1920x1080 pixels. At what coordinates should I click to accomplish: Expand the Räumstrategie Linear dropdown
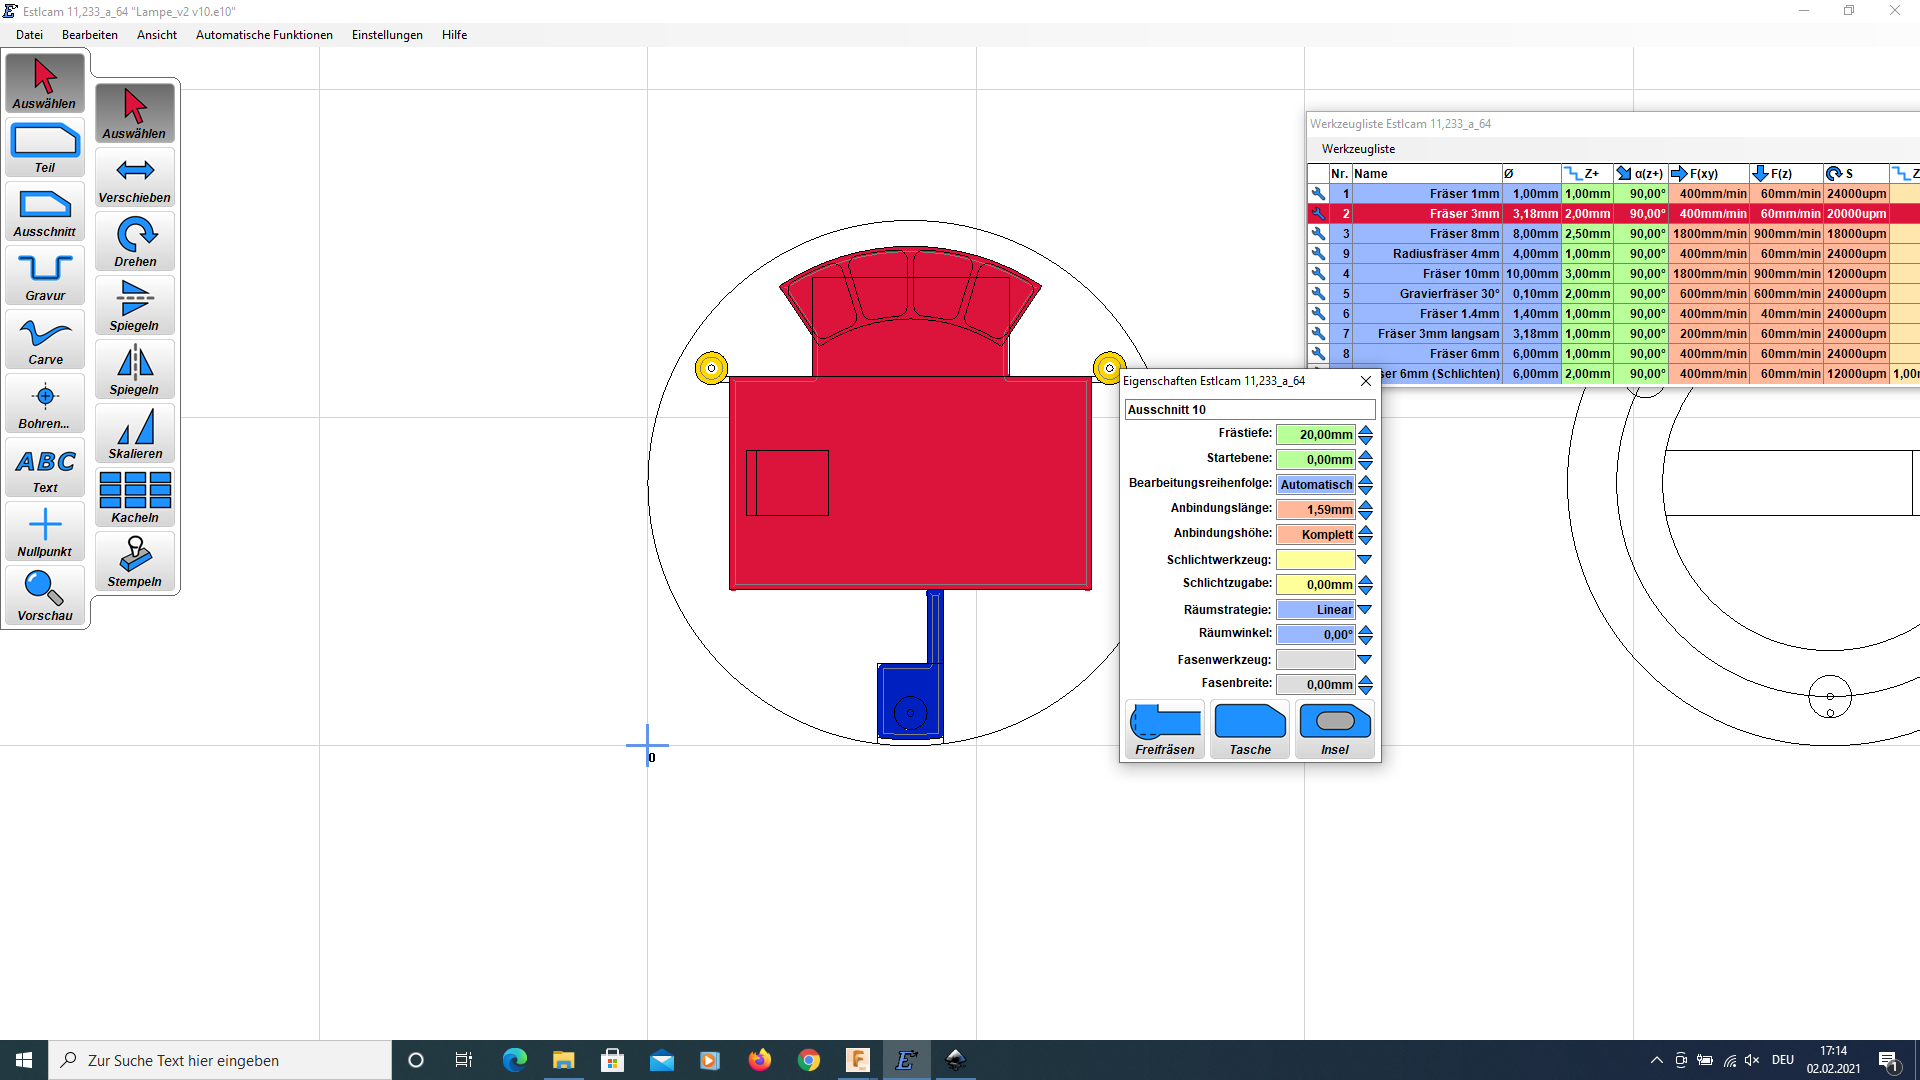(1365, 610)
